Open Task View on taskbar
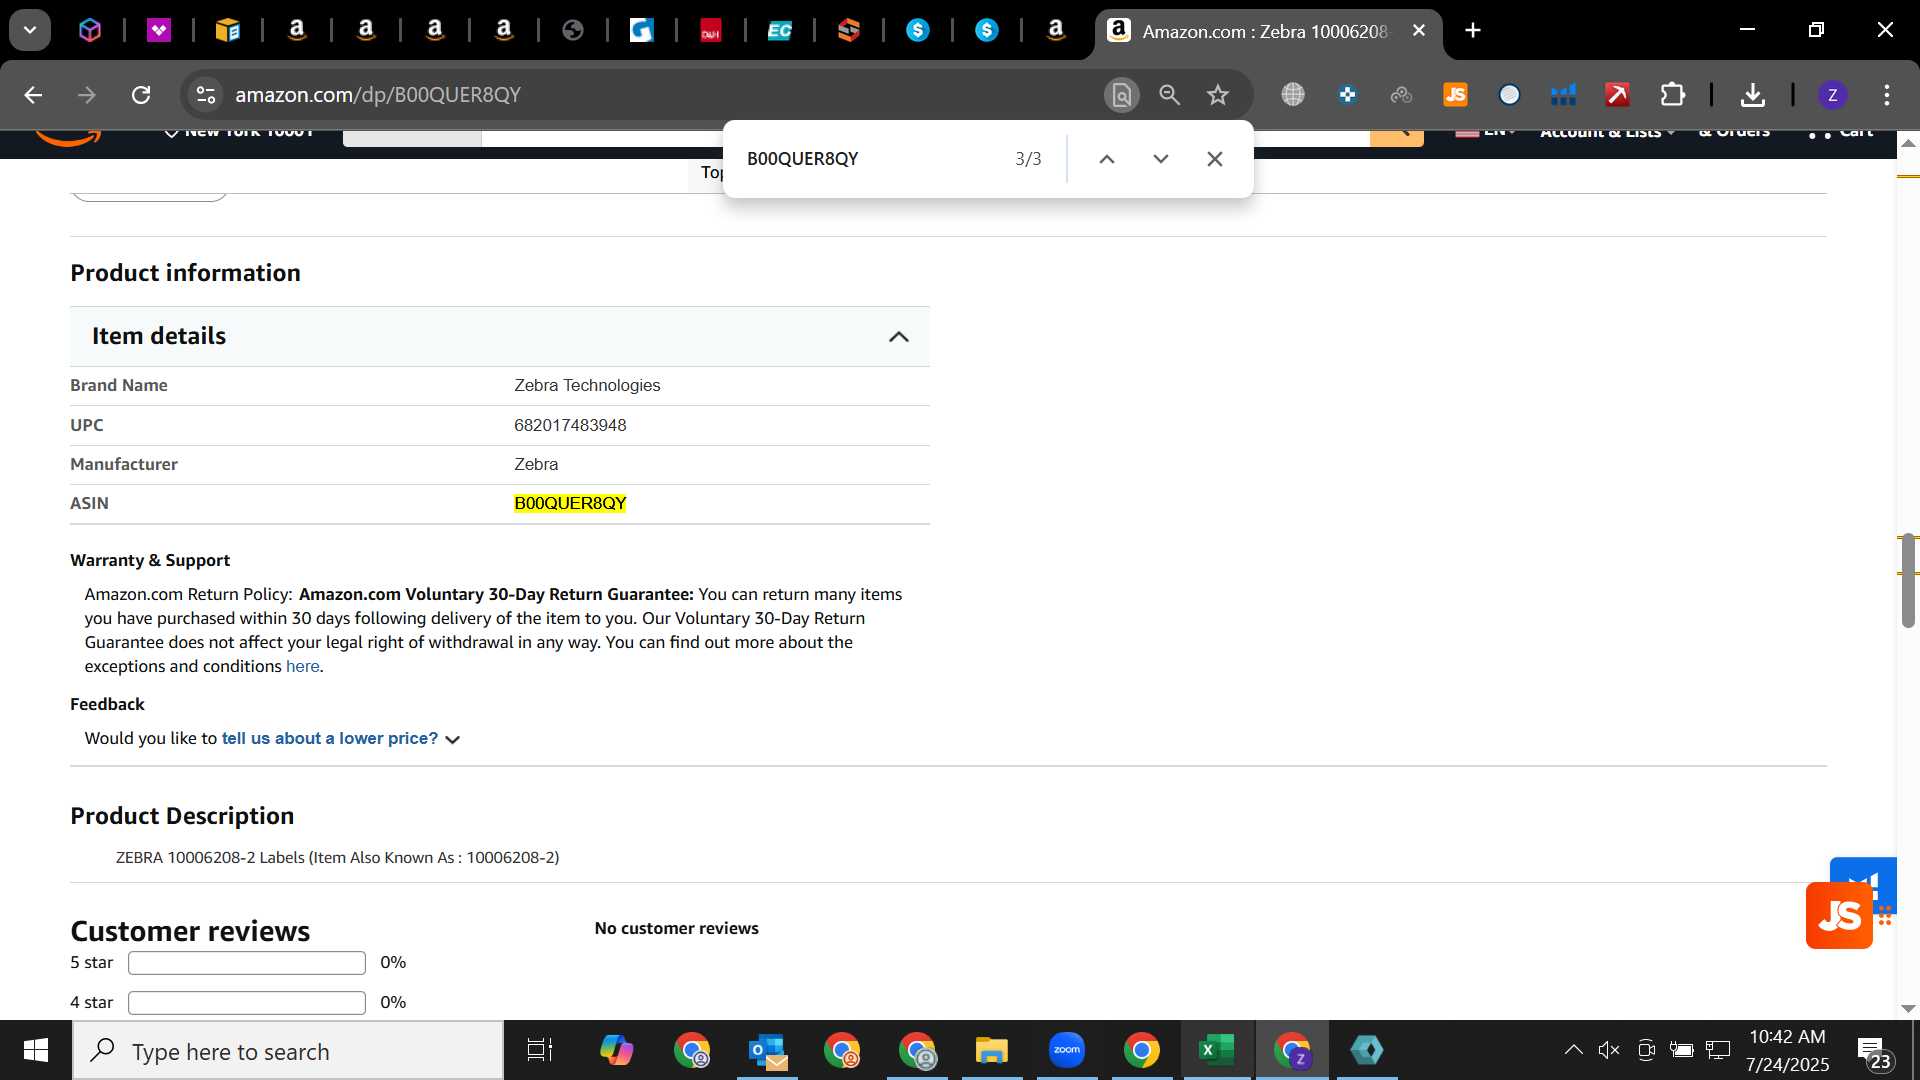Viewport: 1920px width, 1080px height. coord(540,1051)
